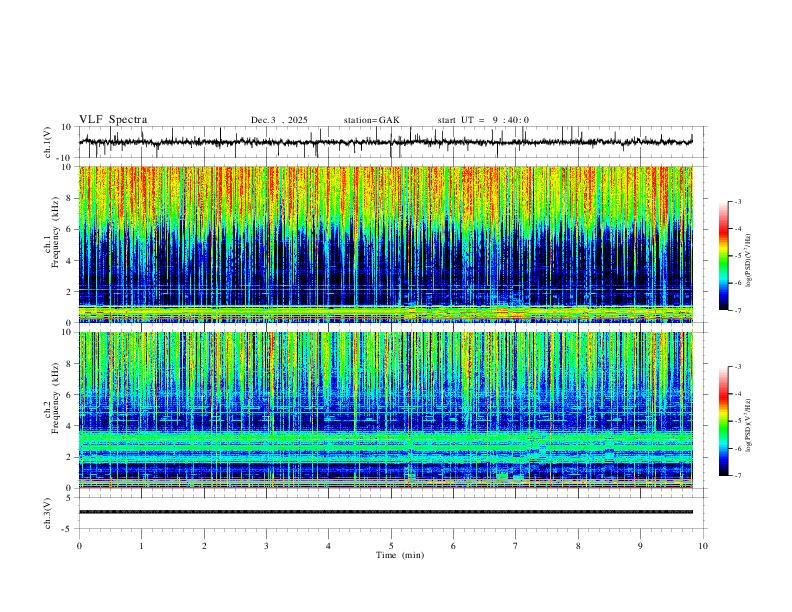Click the "-7" tick on ch.1 colorbar

[x=737, y=310]
